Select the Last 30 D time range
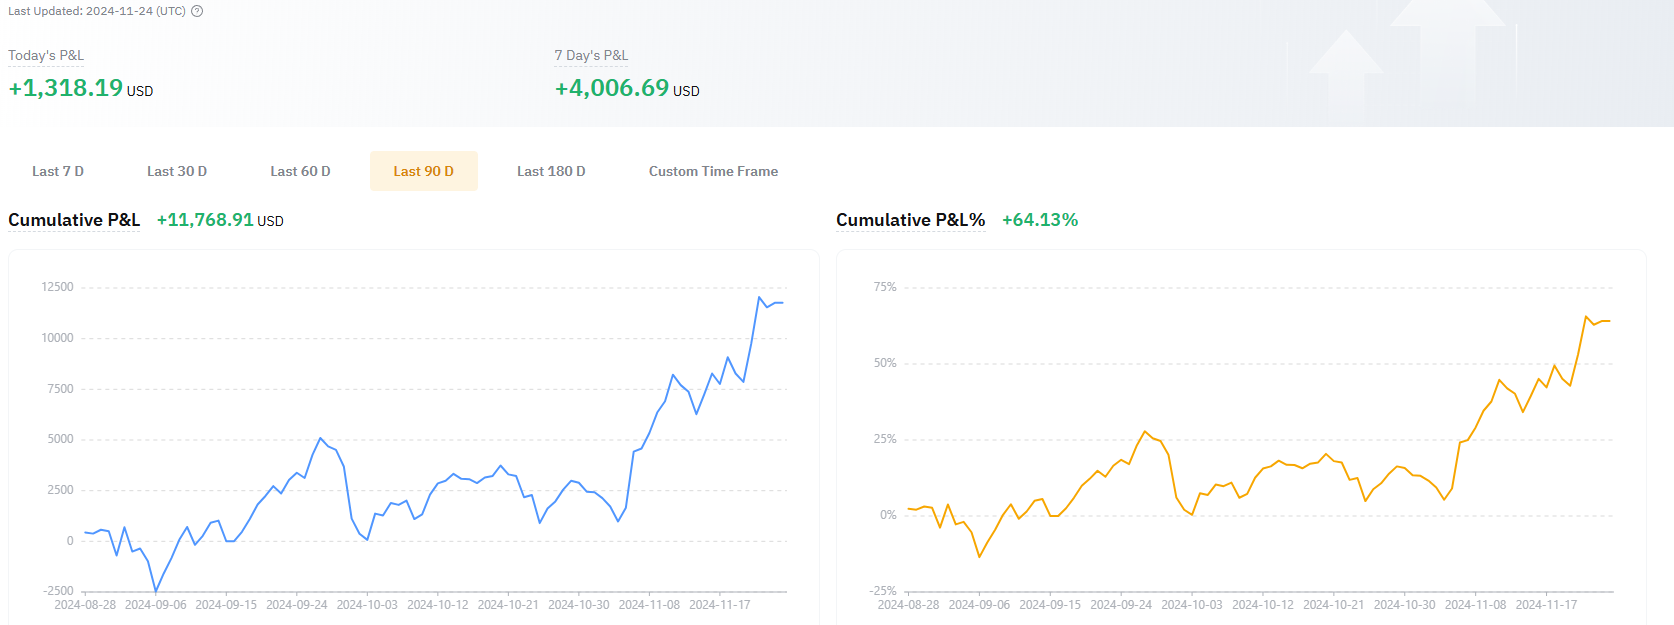1674x625 pixels. click(177, 171)
